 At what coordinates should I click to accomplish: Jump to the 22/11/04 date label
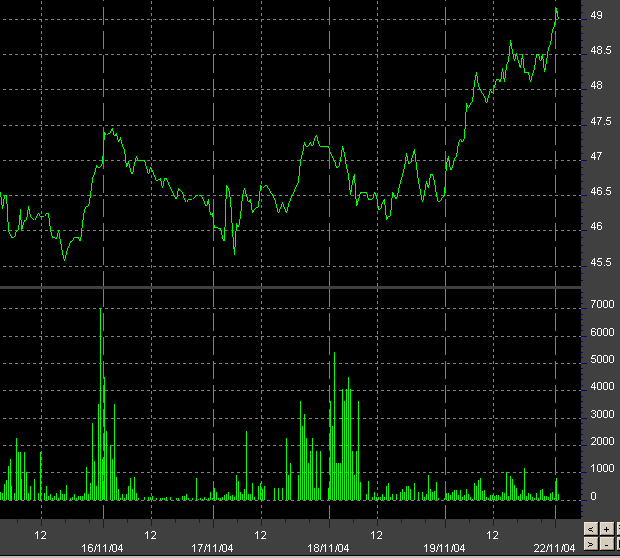pyautogui.click(x=555, y=547)
